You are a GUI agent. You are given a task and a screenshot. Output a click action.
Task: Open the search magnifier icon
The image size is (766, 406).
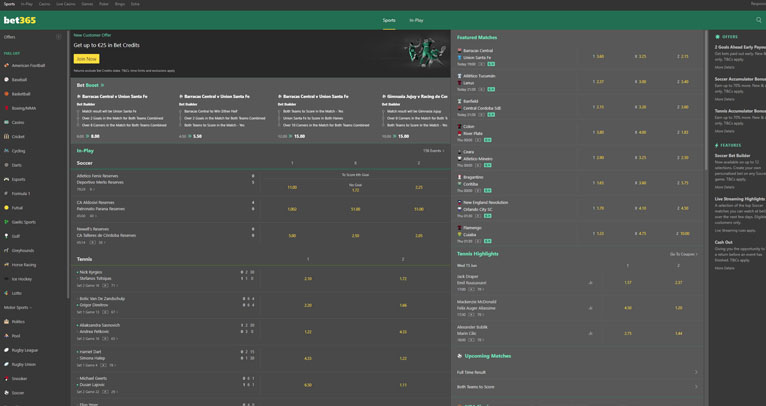(x=758, y=20)
